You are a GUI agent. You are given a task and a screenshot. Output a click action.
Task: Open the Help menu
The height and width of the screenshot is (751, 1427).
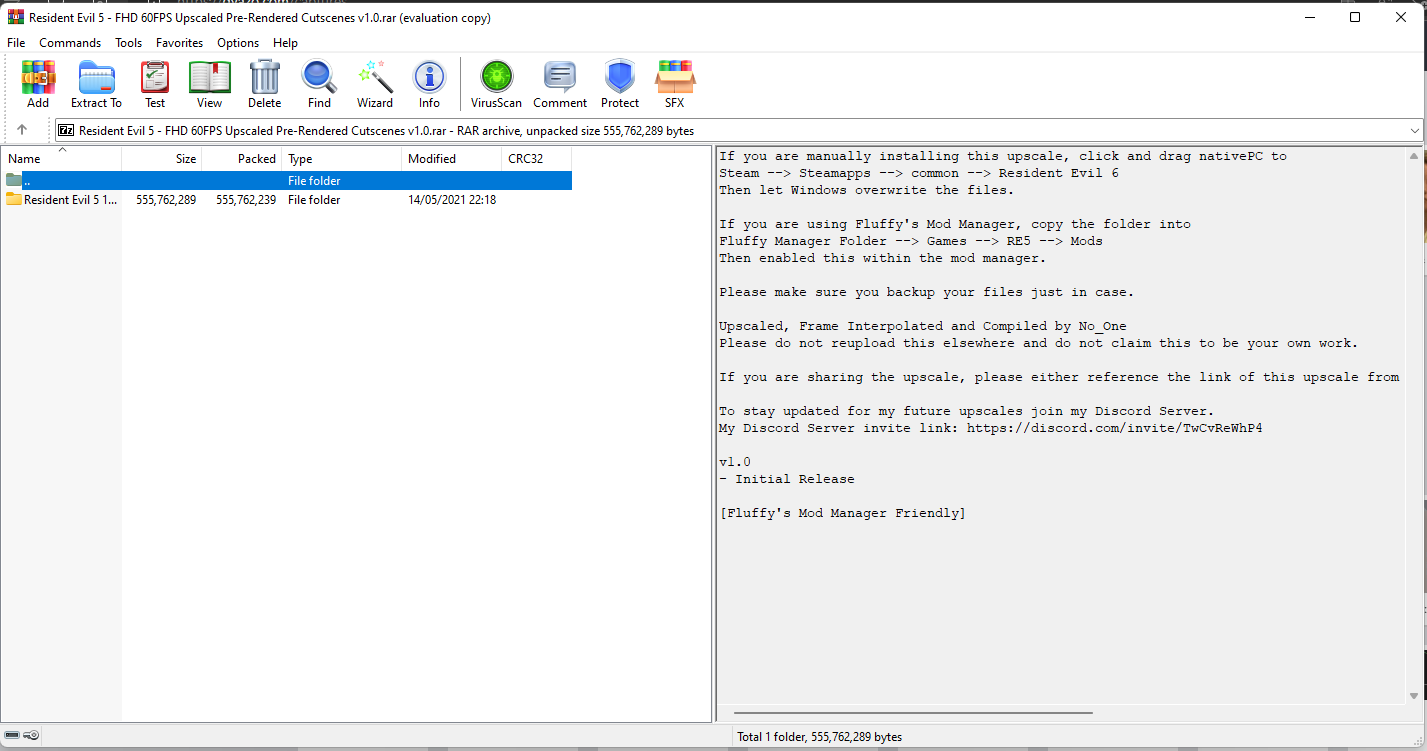tap(285, 43)
